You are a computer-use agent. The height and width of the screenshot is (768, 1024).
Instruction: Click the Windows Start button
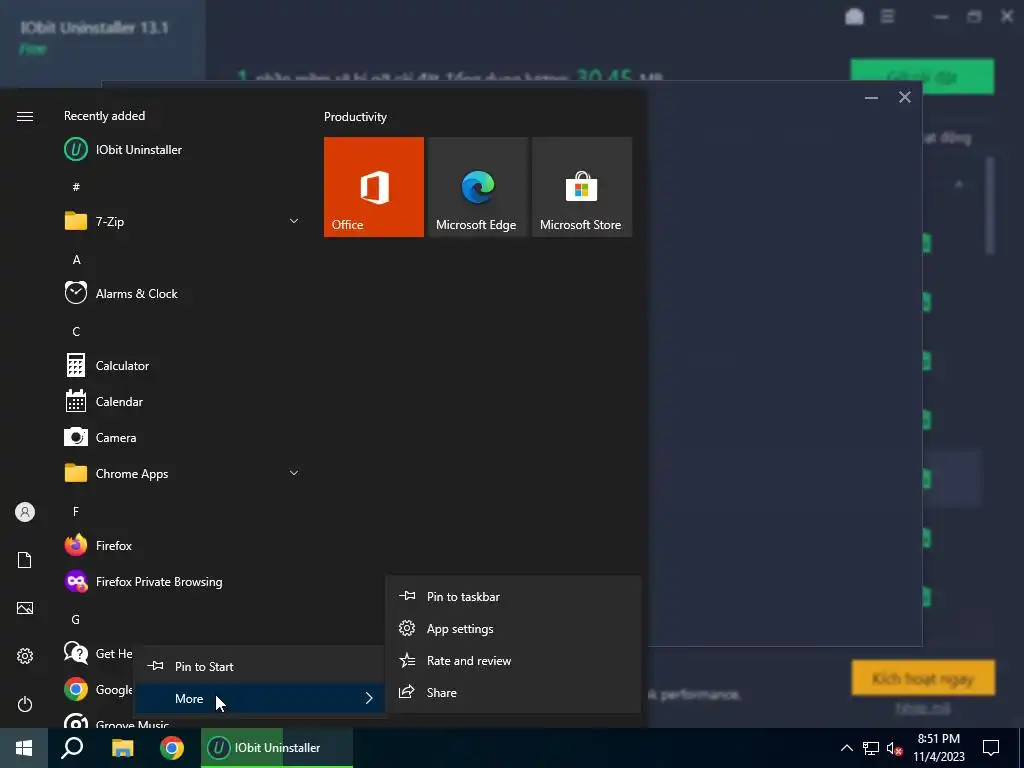click(24, 748)
